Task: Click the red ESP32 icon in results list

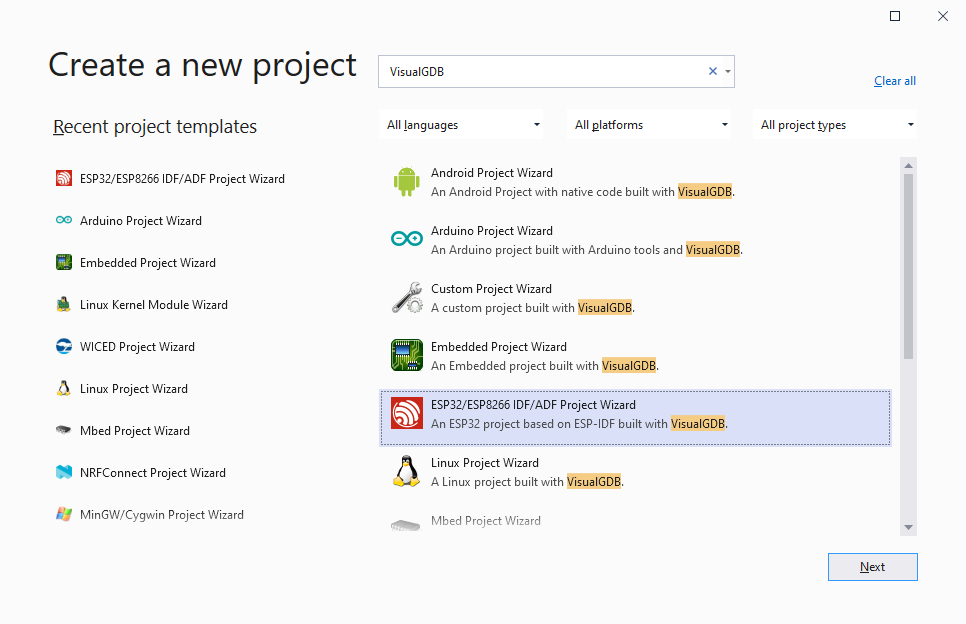Action: 407,413
